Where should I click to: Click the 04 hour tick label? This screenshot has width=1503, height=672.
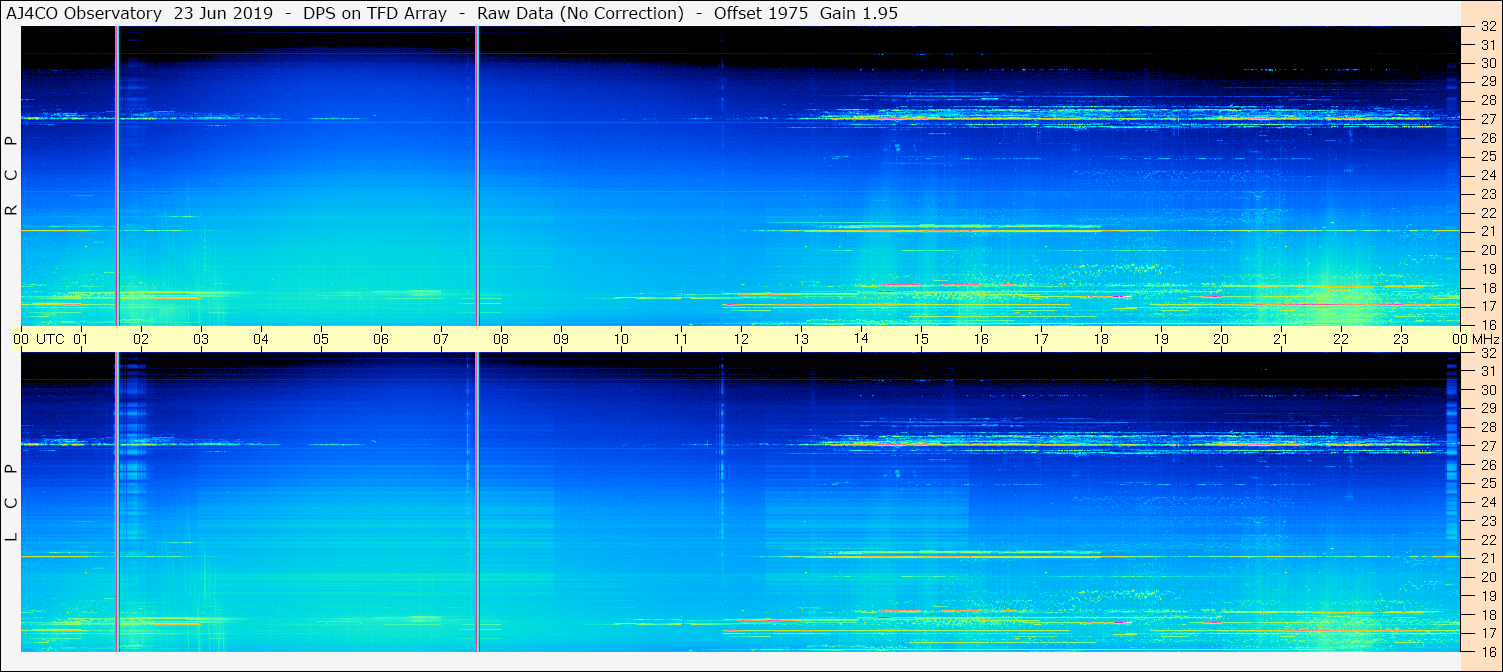tap(261, 339)
